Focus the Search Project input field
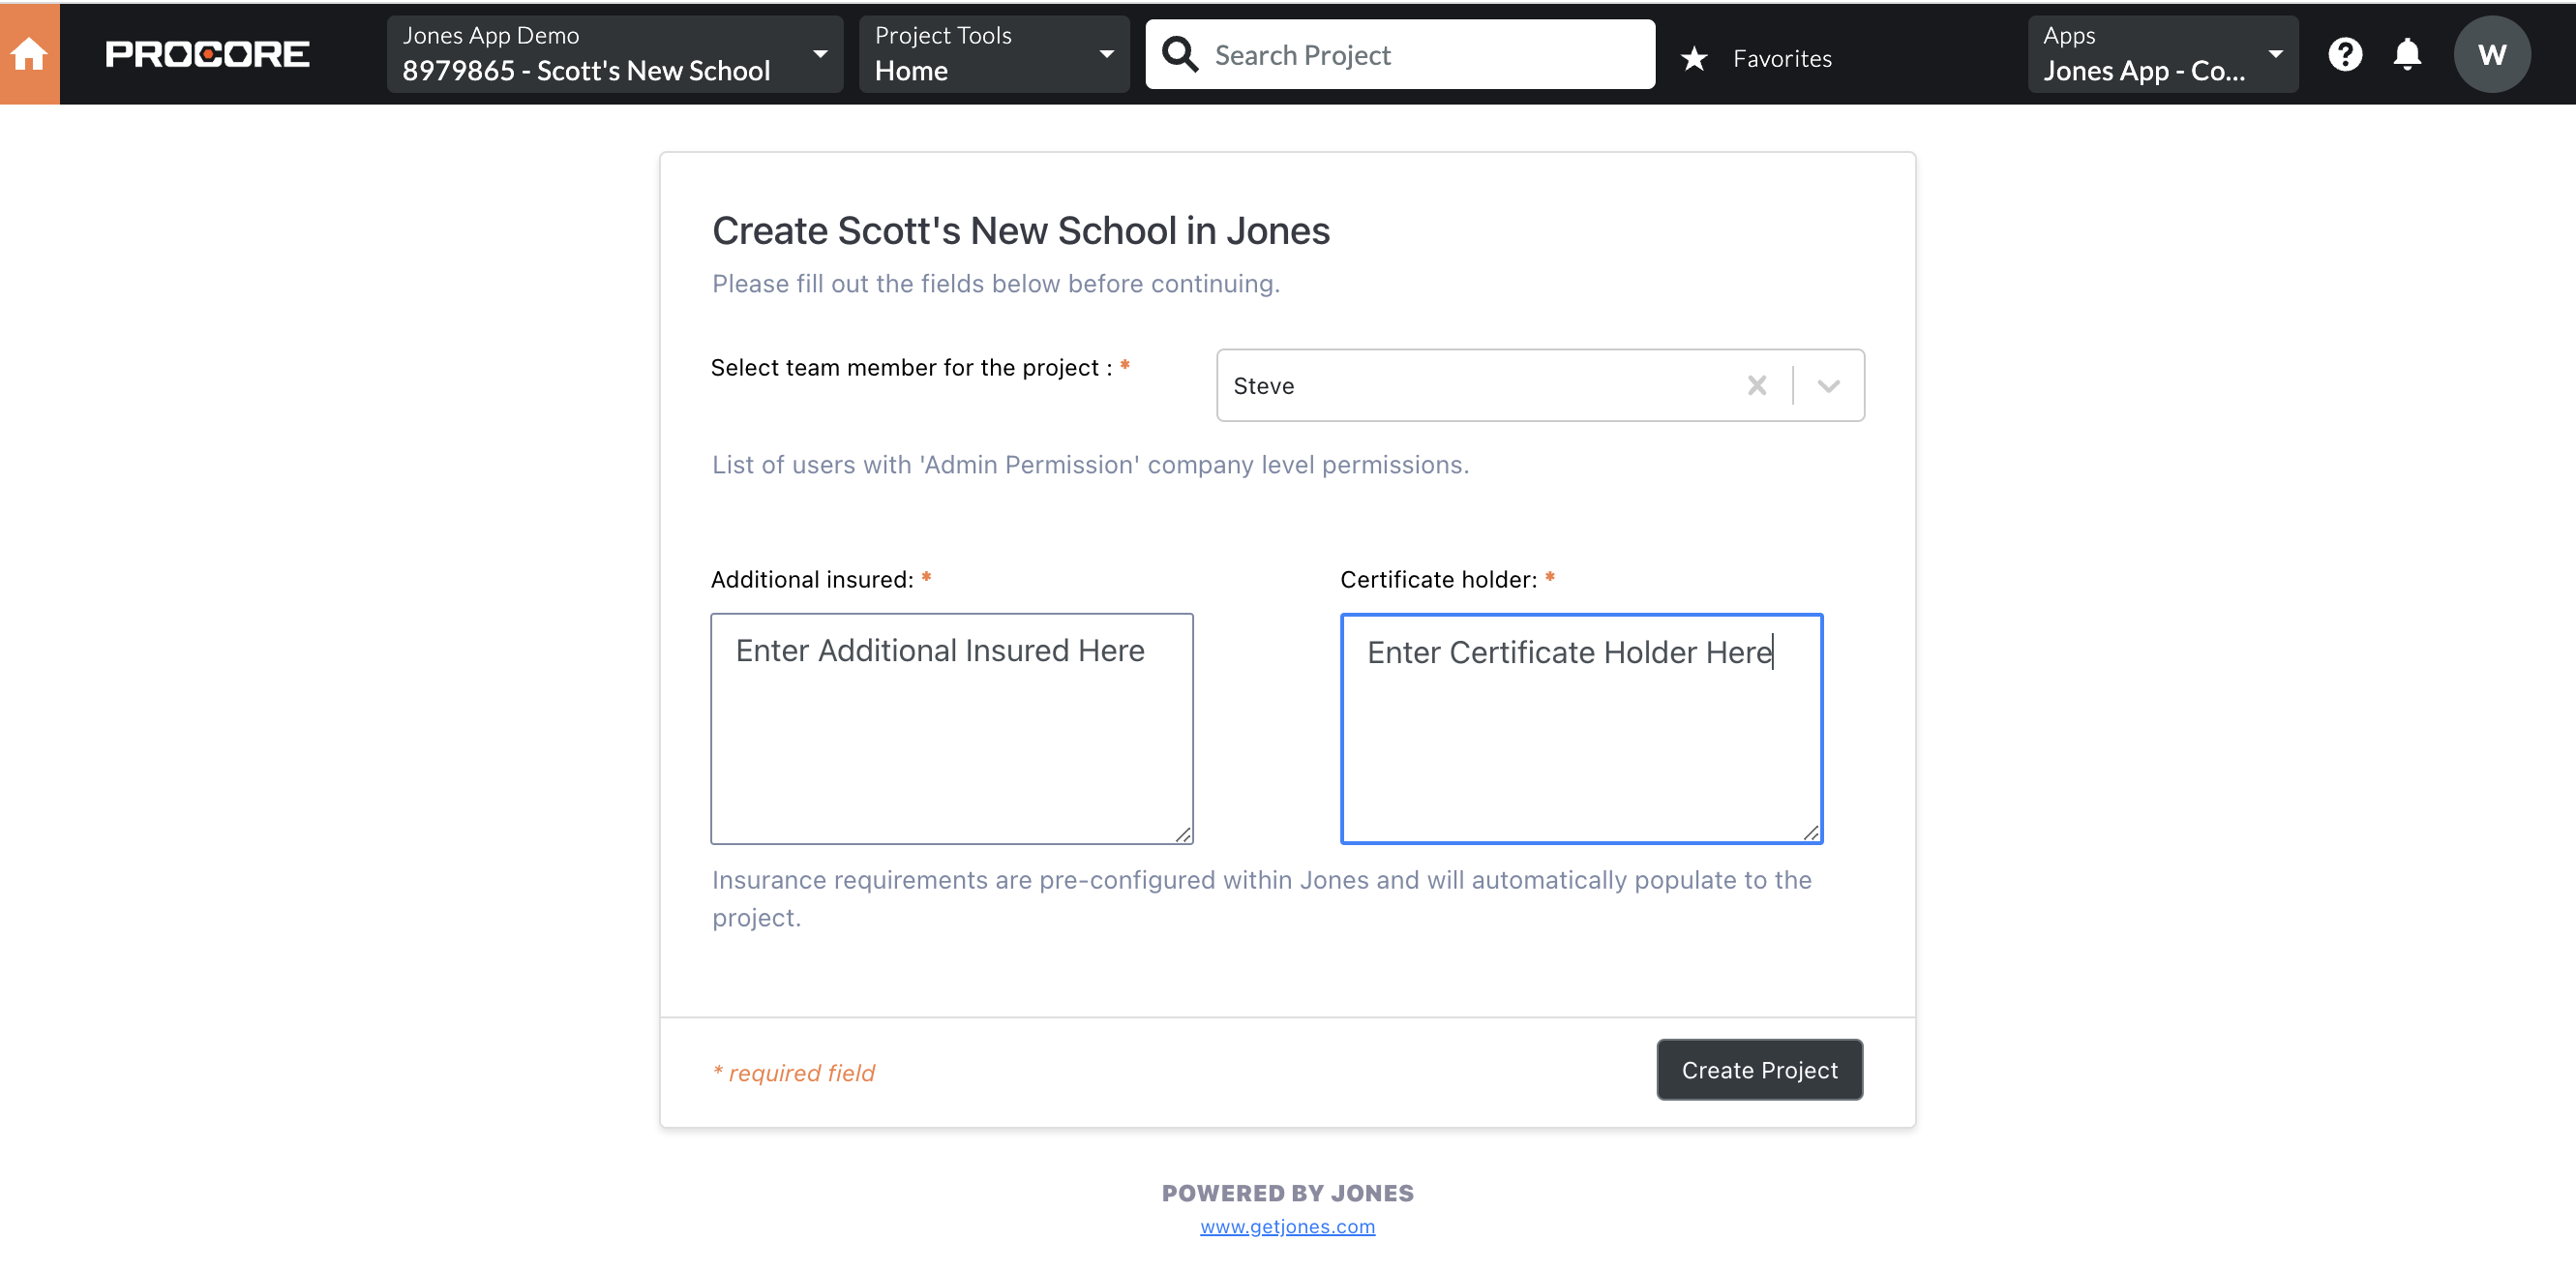This screenshot has height=1272, width=2576. 1400,54
